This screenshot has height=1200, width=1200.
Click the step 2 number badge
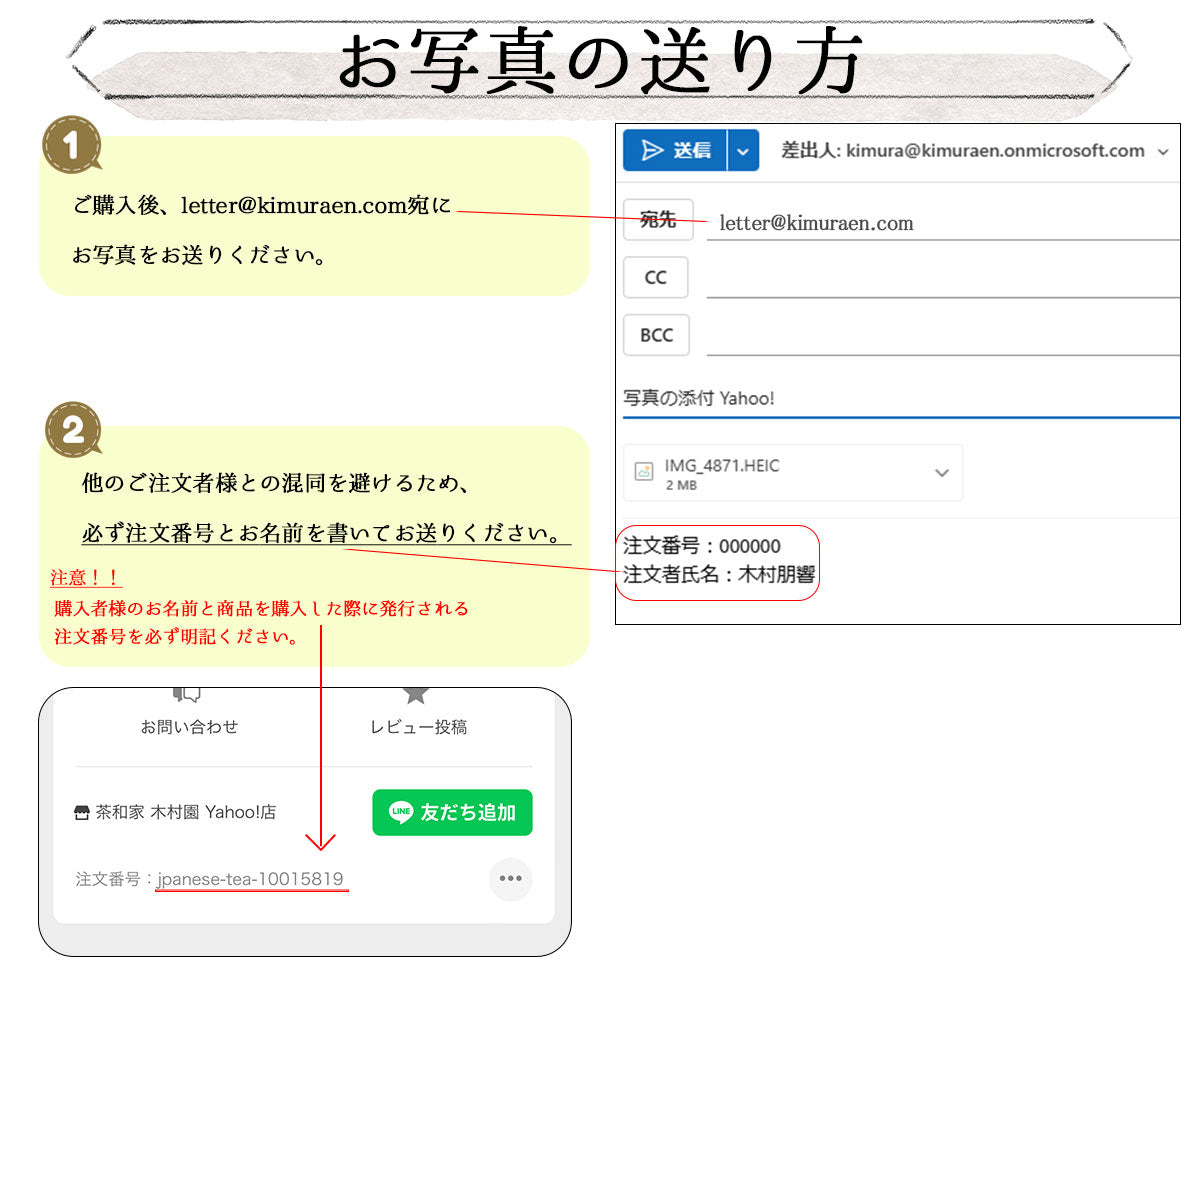73,430
